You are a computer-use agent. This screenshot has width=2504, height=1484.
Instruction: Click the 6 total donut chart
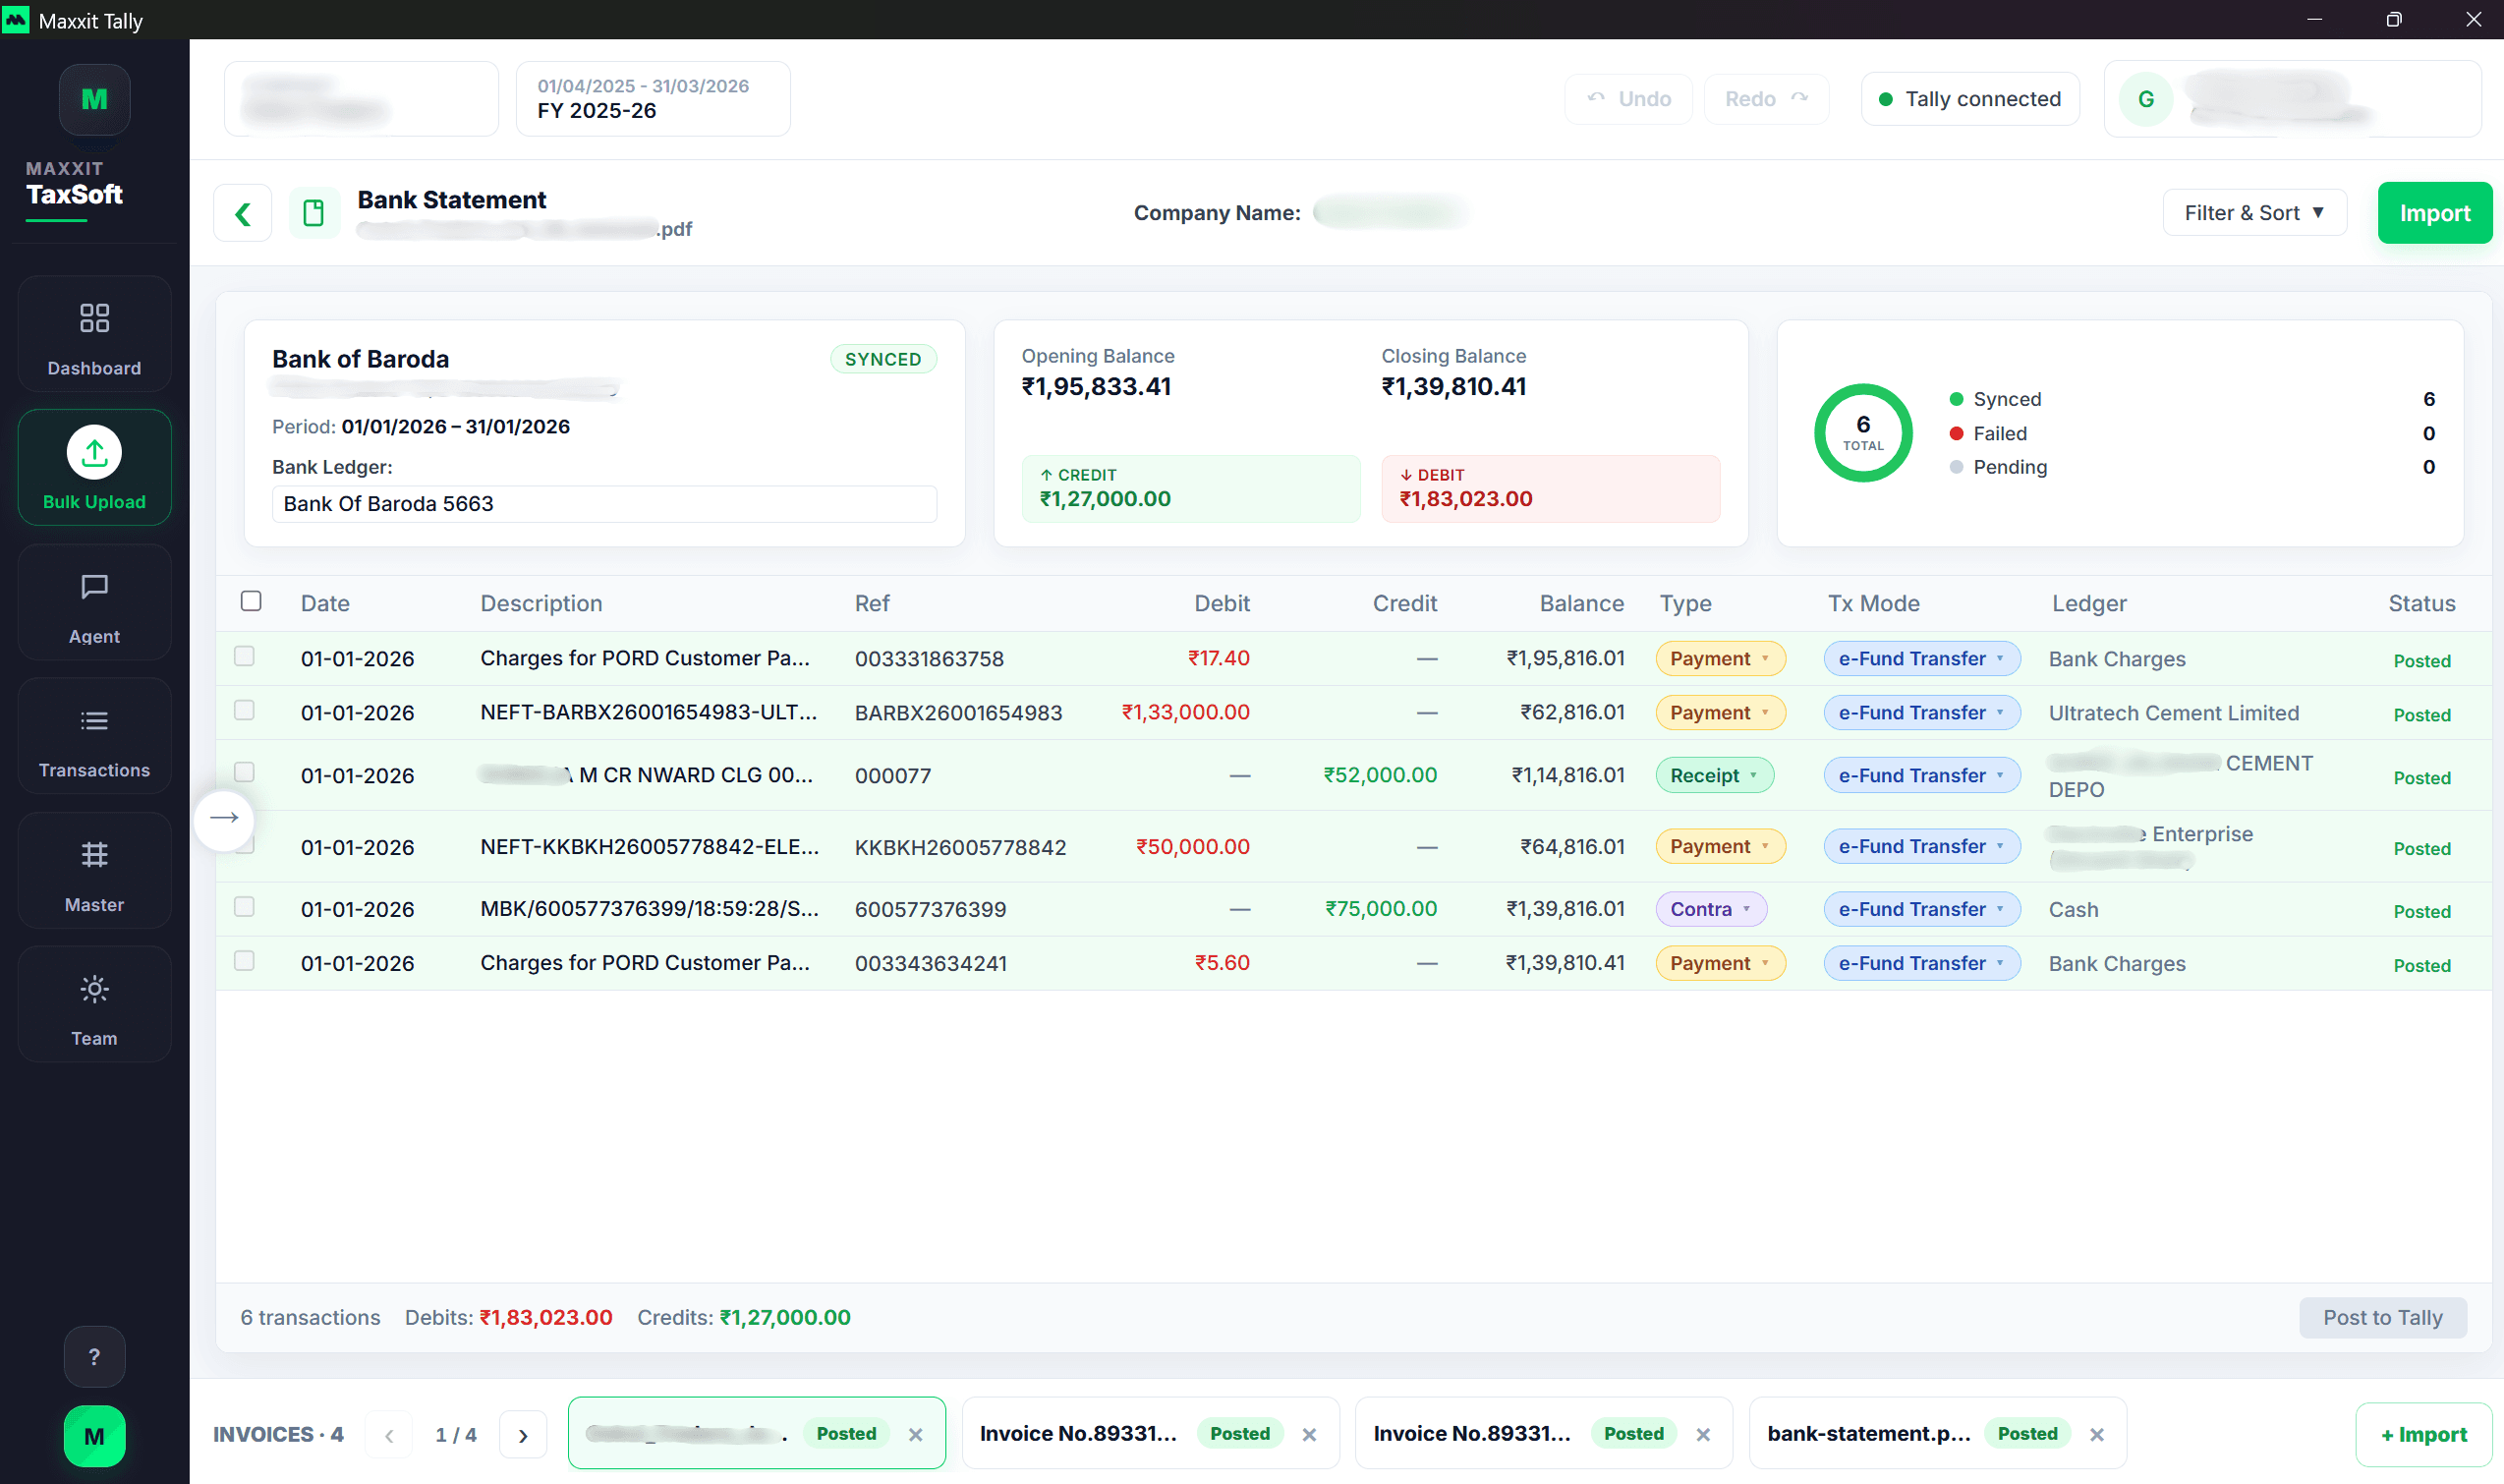(x=1863, y=433)
